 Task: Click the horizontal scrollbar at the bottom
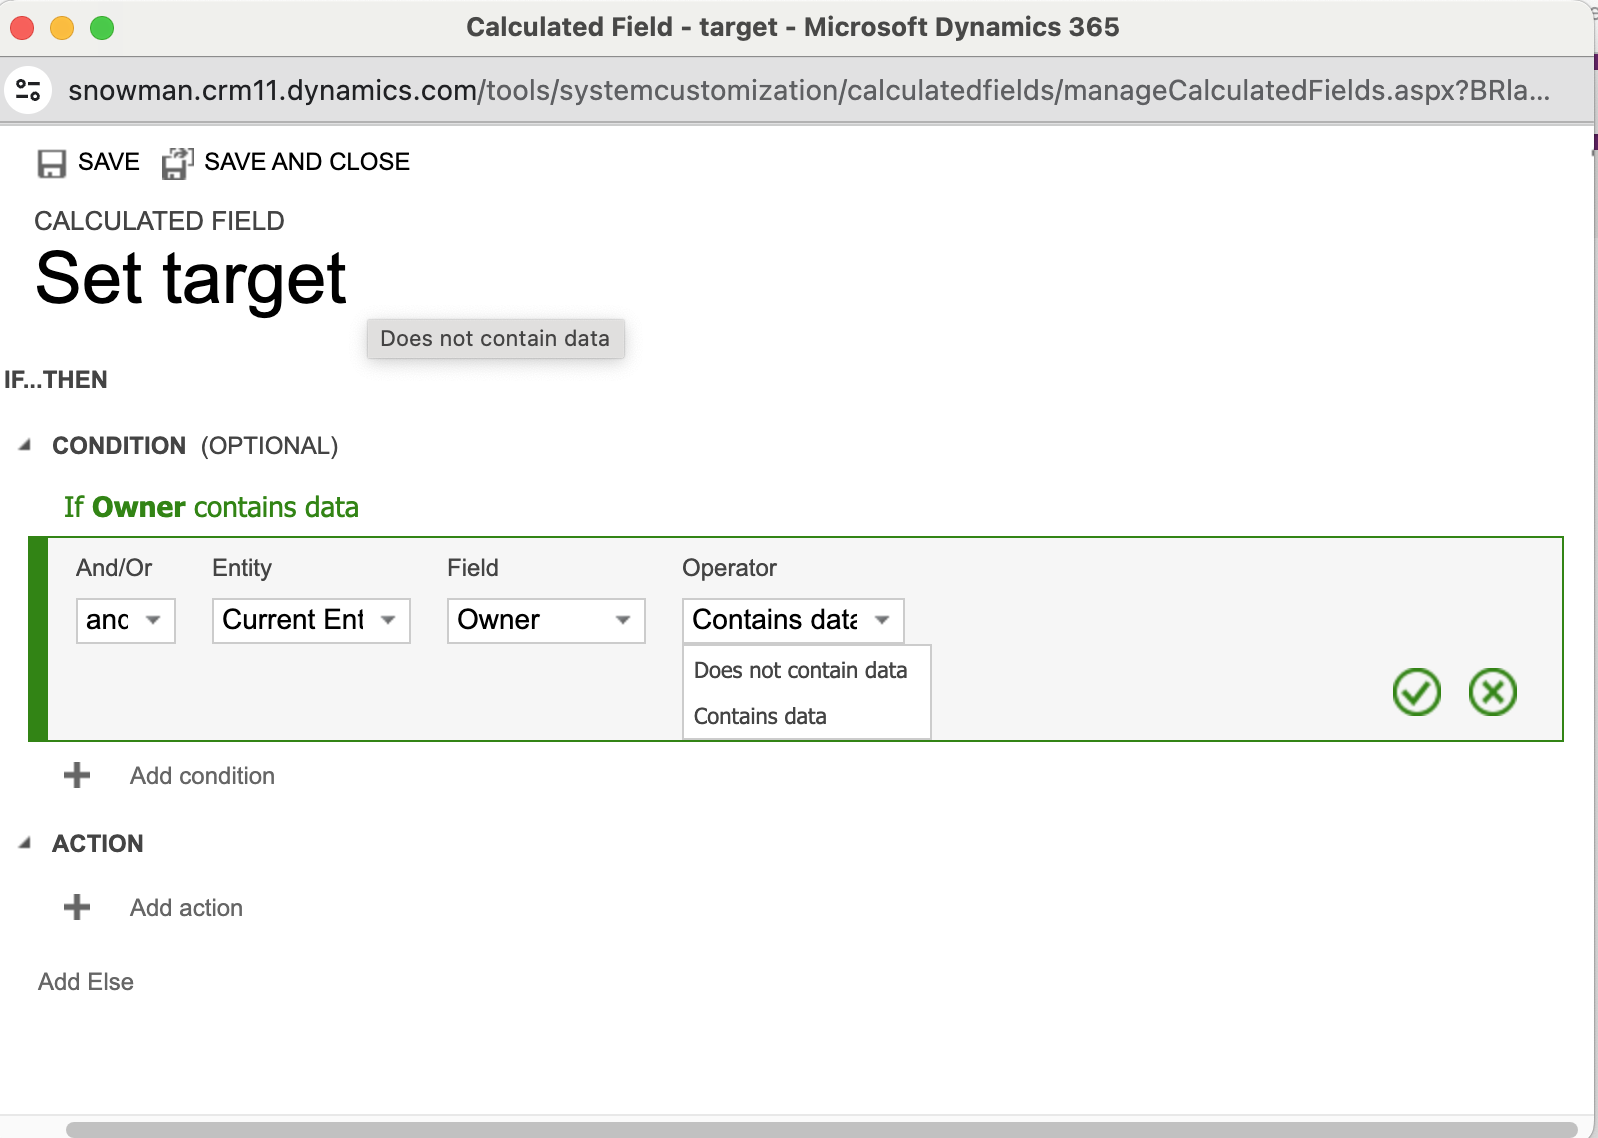(x=820, y=1129)
